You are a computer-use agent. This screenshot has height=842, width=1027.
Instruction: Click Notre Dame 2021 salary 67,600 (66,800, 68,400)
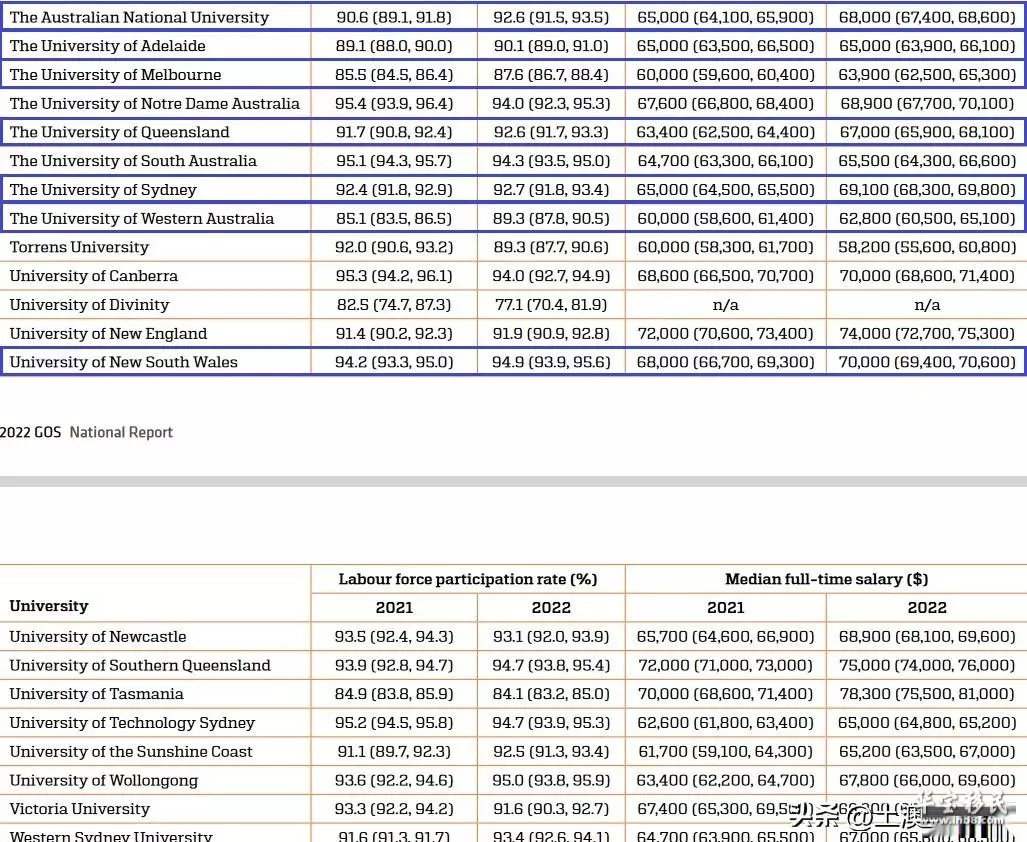(x=726, y=103)
